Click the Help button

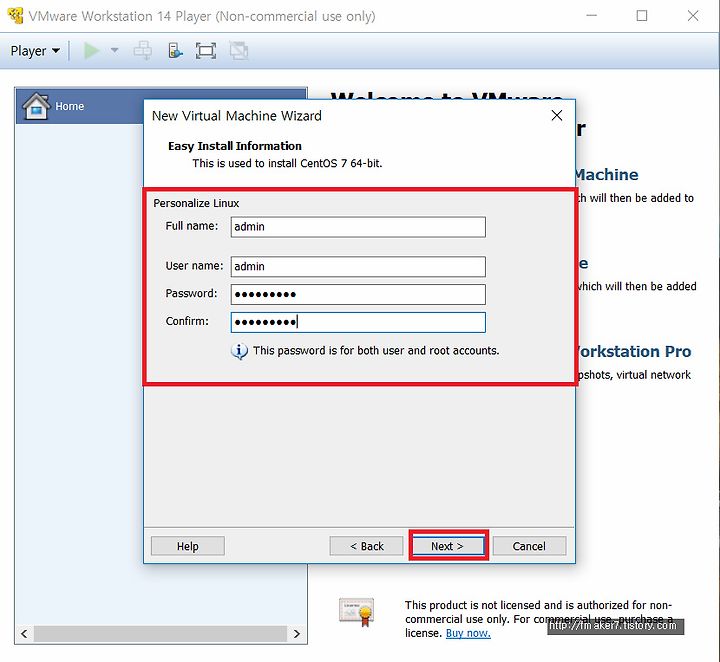188,546
